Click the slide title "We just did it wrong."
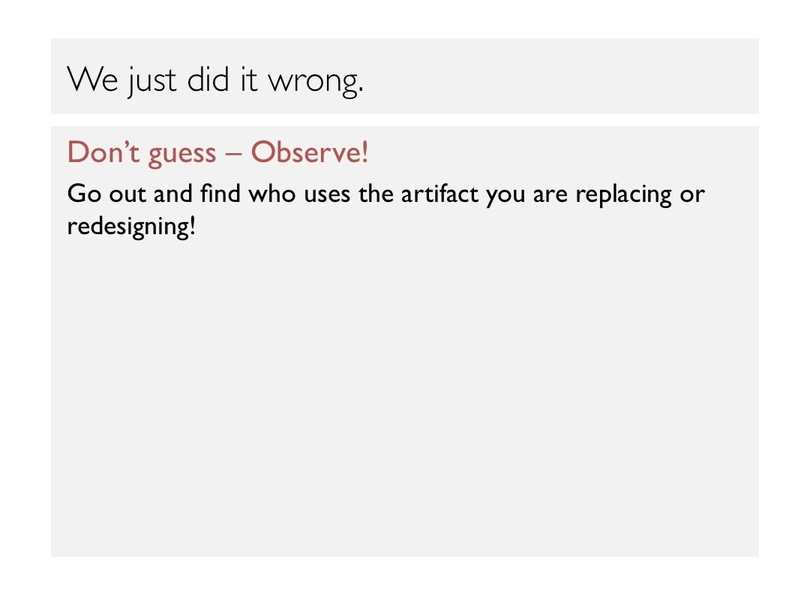Viewport: 810px width, 608px height. click(215, 80)
